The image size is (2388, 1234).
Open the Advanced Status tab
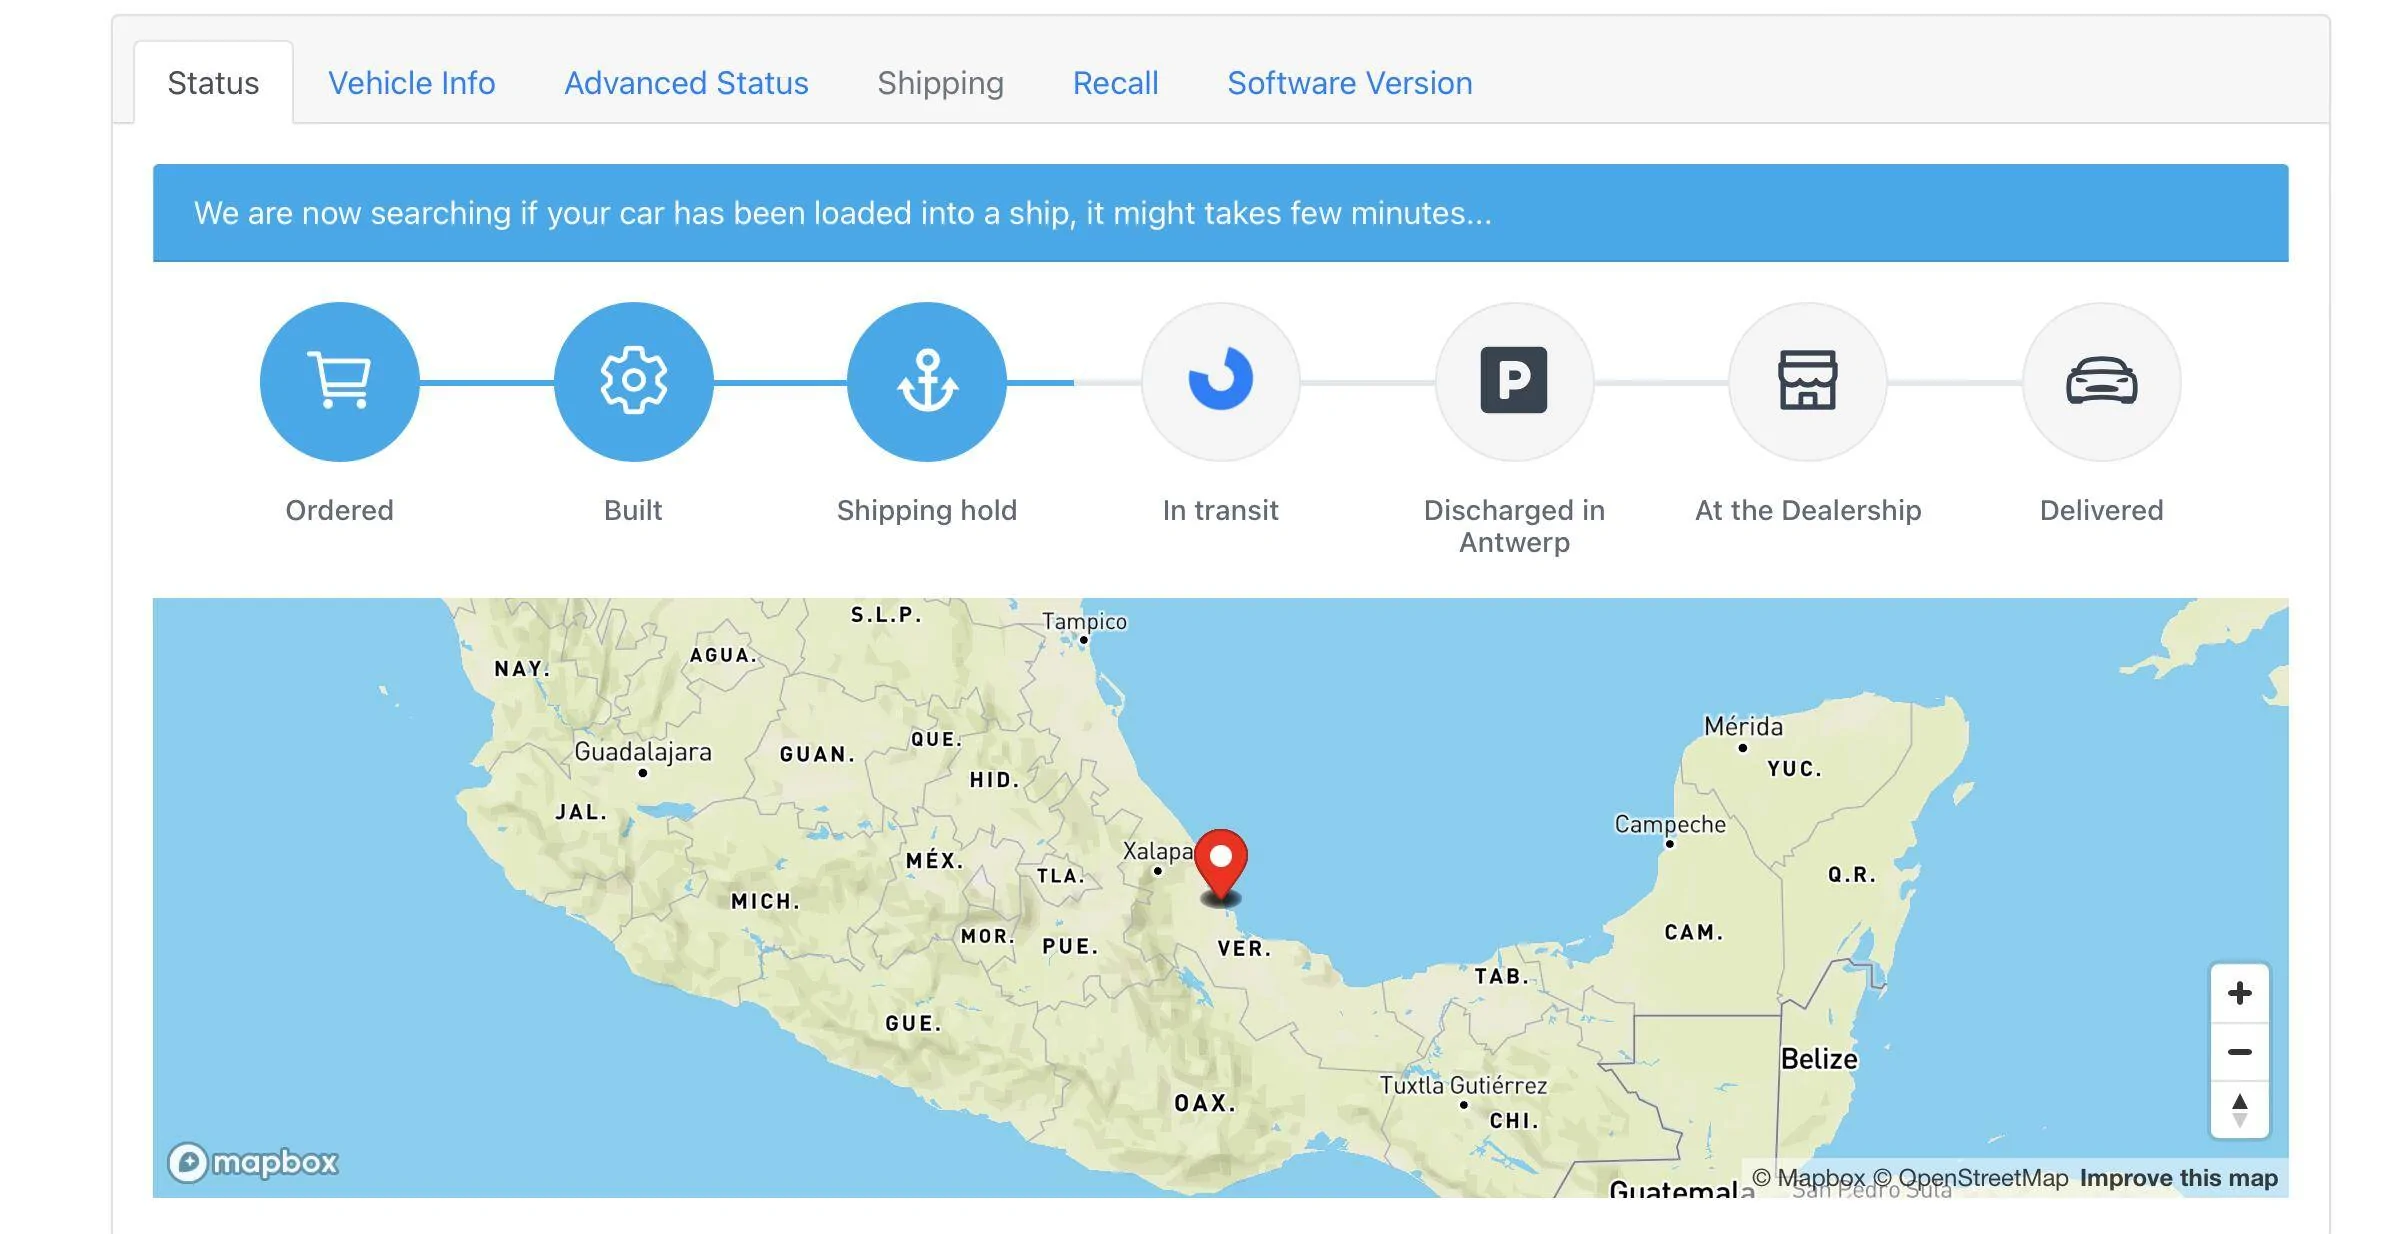pos(686,83)
